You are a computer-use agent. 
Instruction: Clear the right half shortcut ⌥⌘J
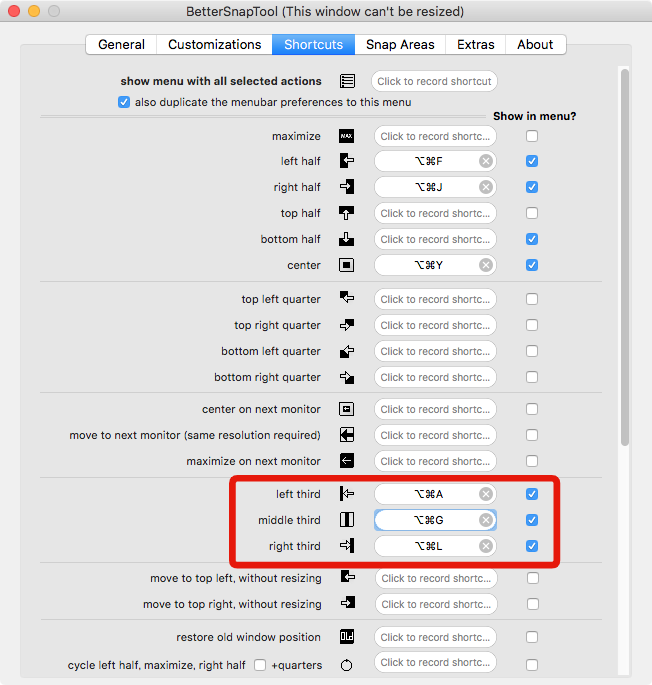[x=486, y=187]
